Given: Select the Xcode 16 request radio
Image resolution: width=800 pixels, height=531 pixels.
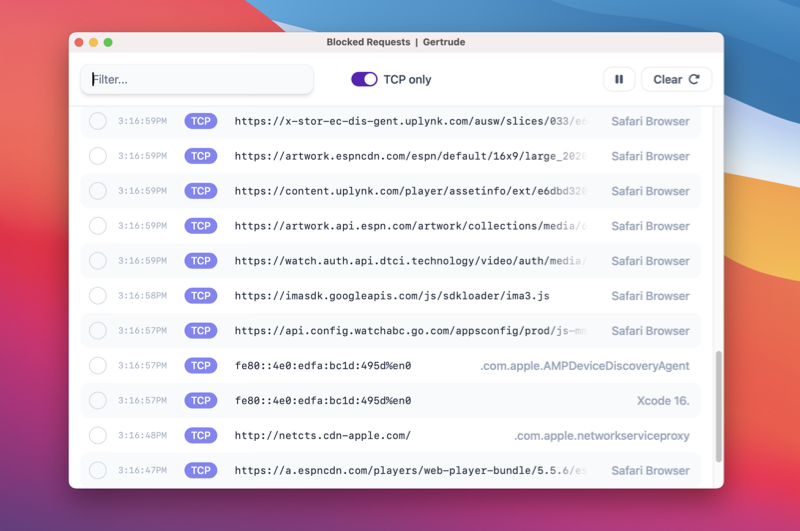Looking at the screenshot, I should click(98, 401).
